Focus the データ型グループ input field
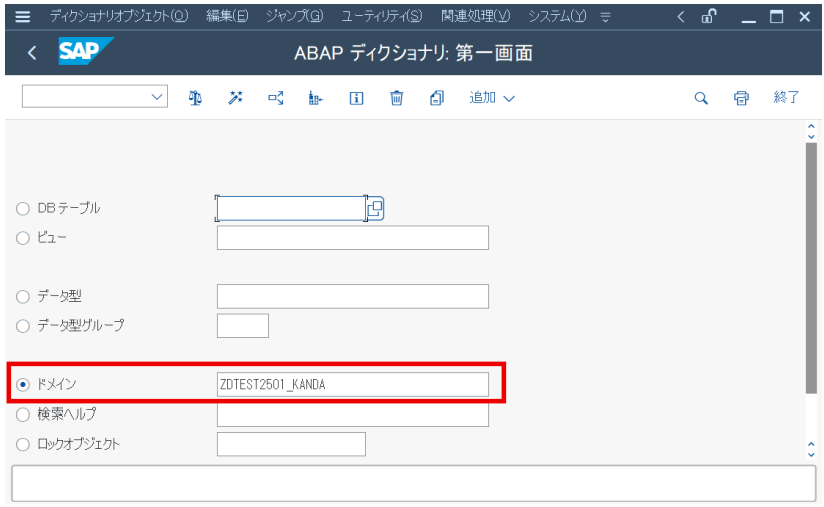This screenshot has height=507, width=824. [x=243, y=326]
